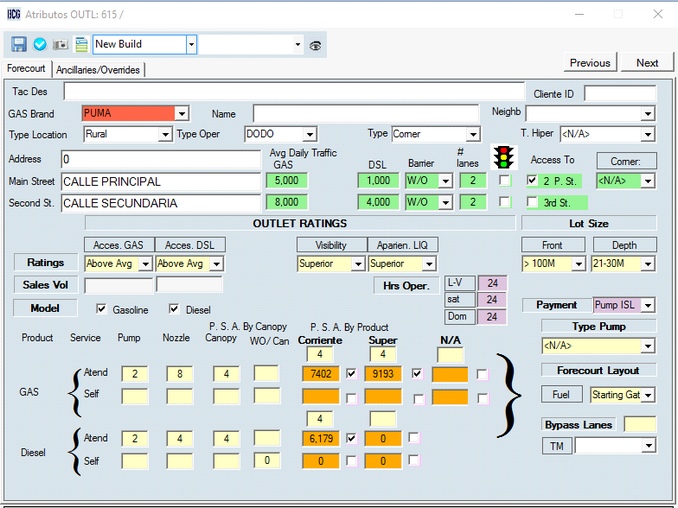Image resolution: width=678 pixels, height=508 pixels.
Task: Open the Starting Gat layout dropdown
Action: pos(647,395)
